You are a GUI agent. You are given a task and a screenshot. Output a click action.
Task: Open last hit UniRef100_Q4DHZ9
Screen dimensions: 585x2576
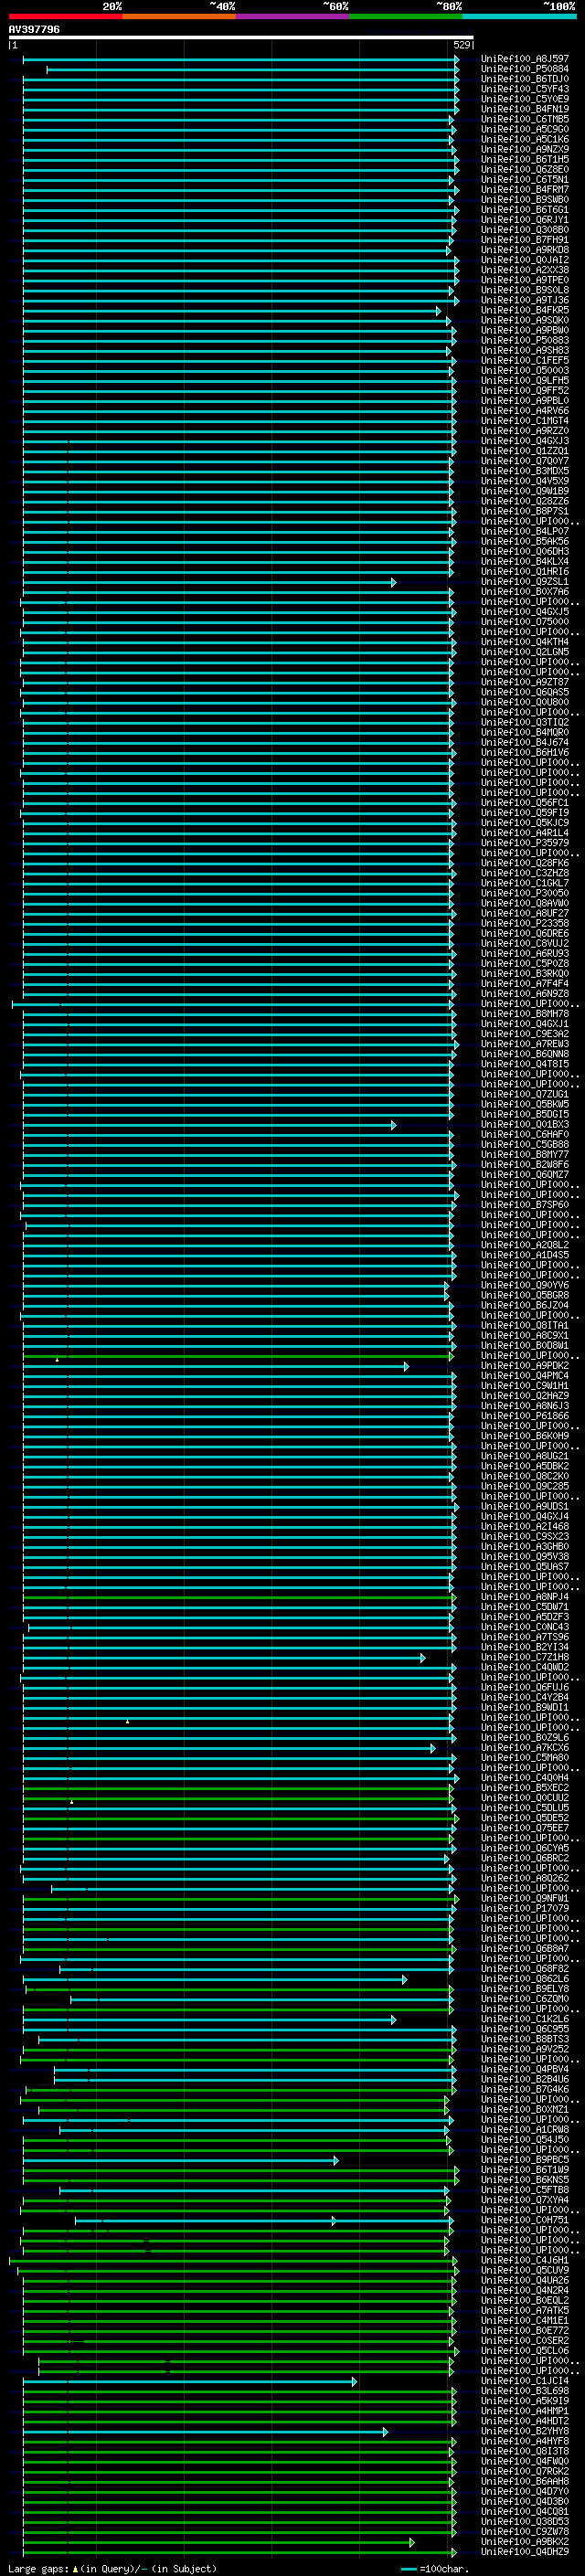(525, 2553)
